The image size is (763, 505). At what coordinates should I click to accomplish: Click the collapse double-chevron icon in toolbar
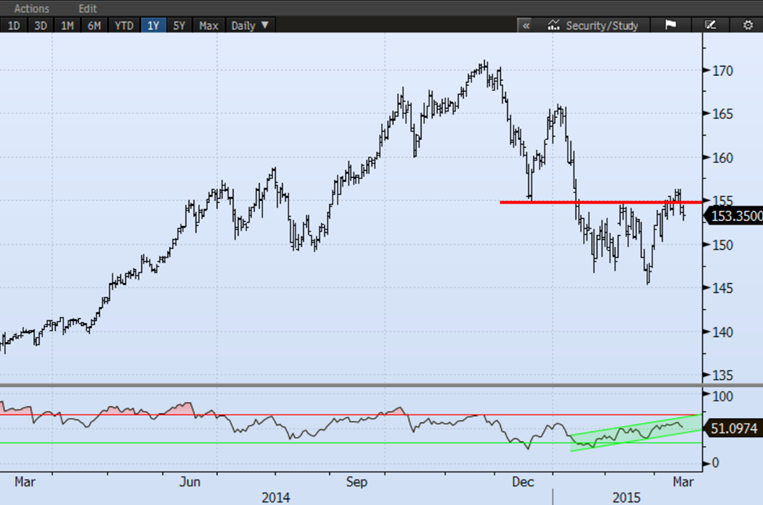click(x=526, y=25)
